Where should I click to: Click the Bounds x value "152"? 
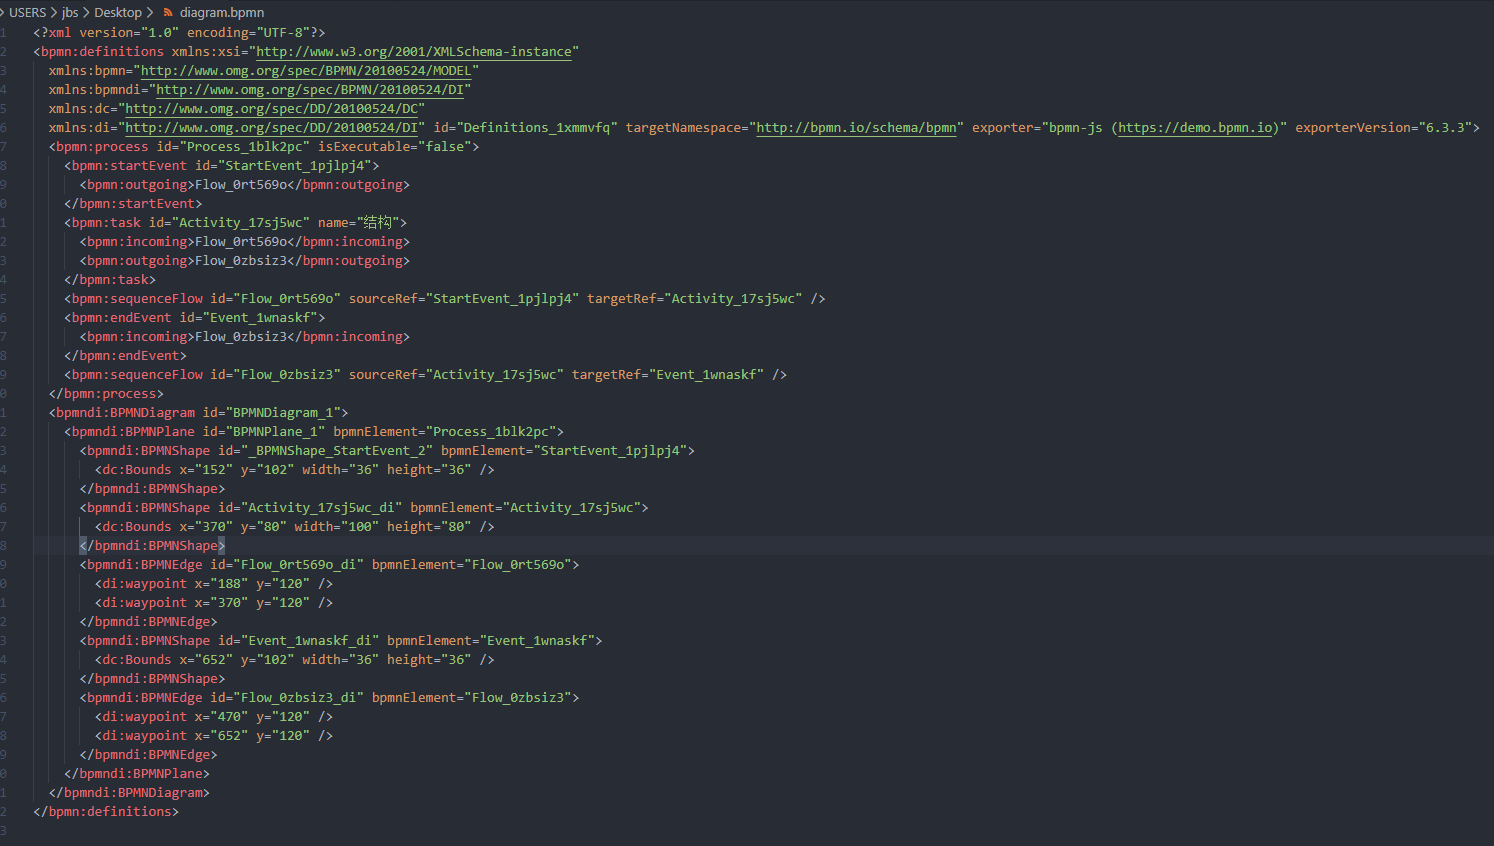click(214, 470)
